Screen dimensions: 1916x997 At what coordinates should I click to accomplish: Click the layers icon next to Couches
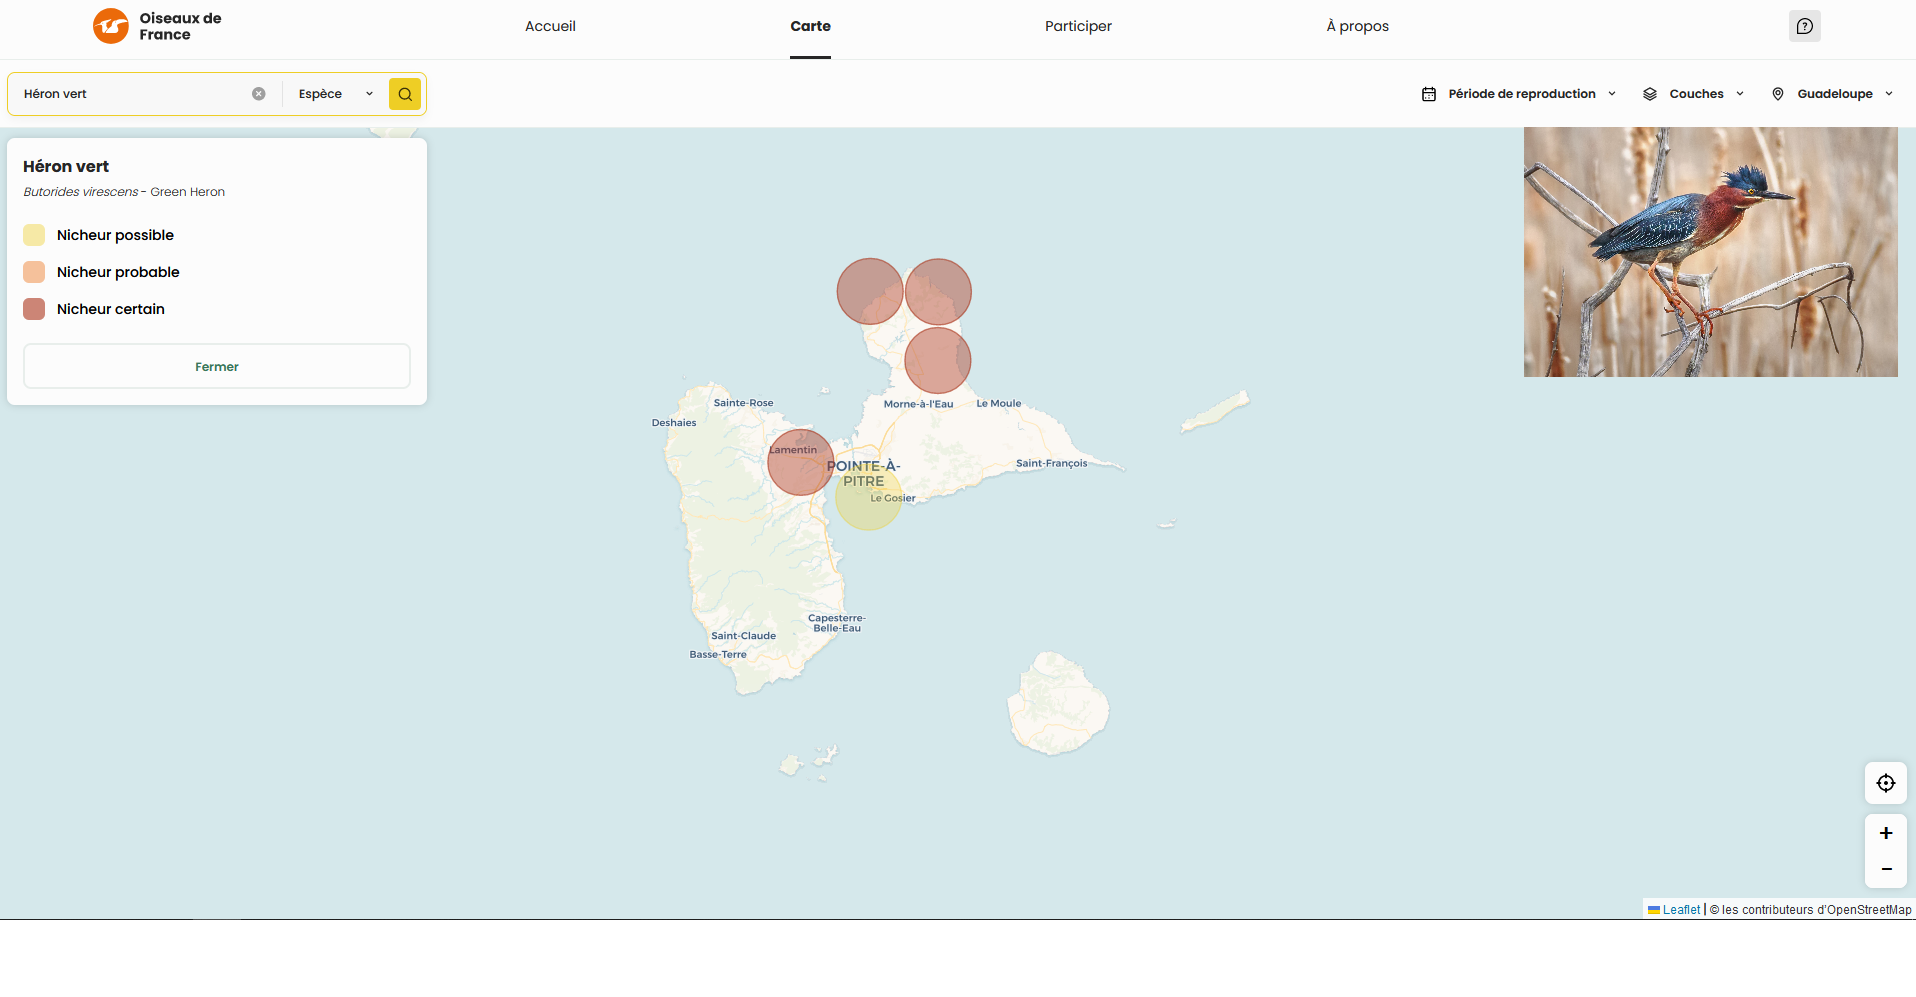pos(1650,94)
